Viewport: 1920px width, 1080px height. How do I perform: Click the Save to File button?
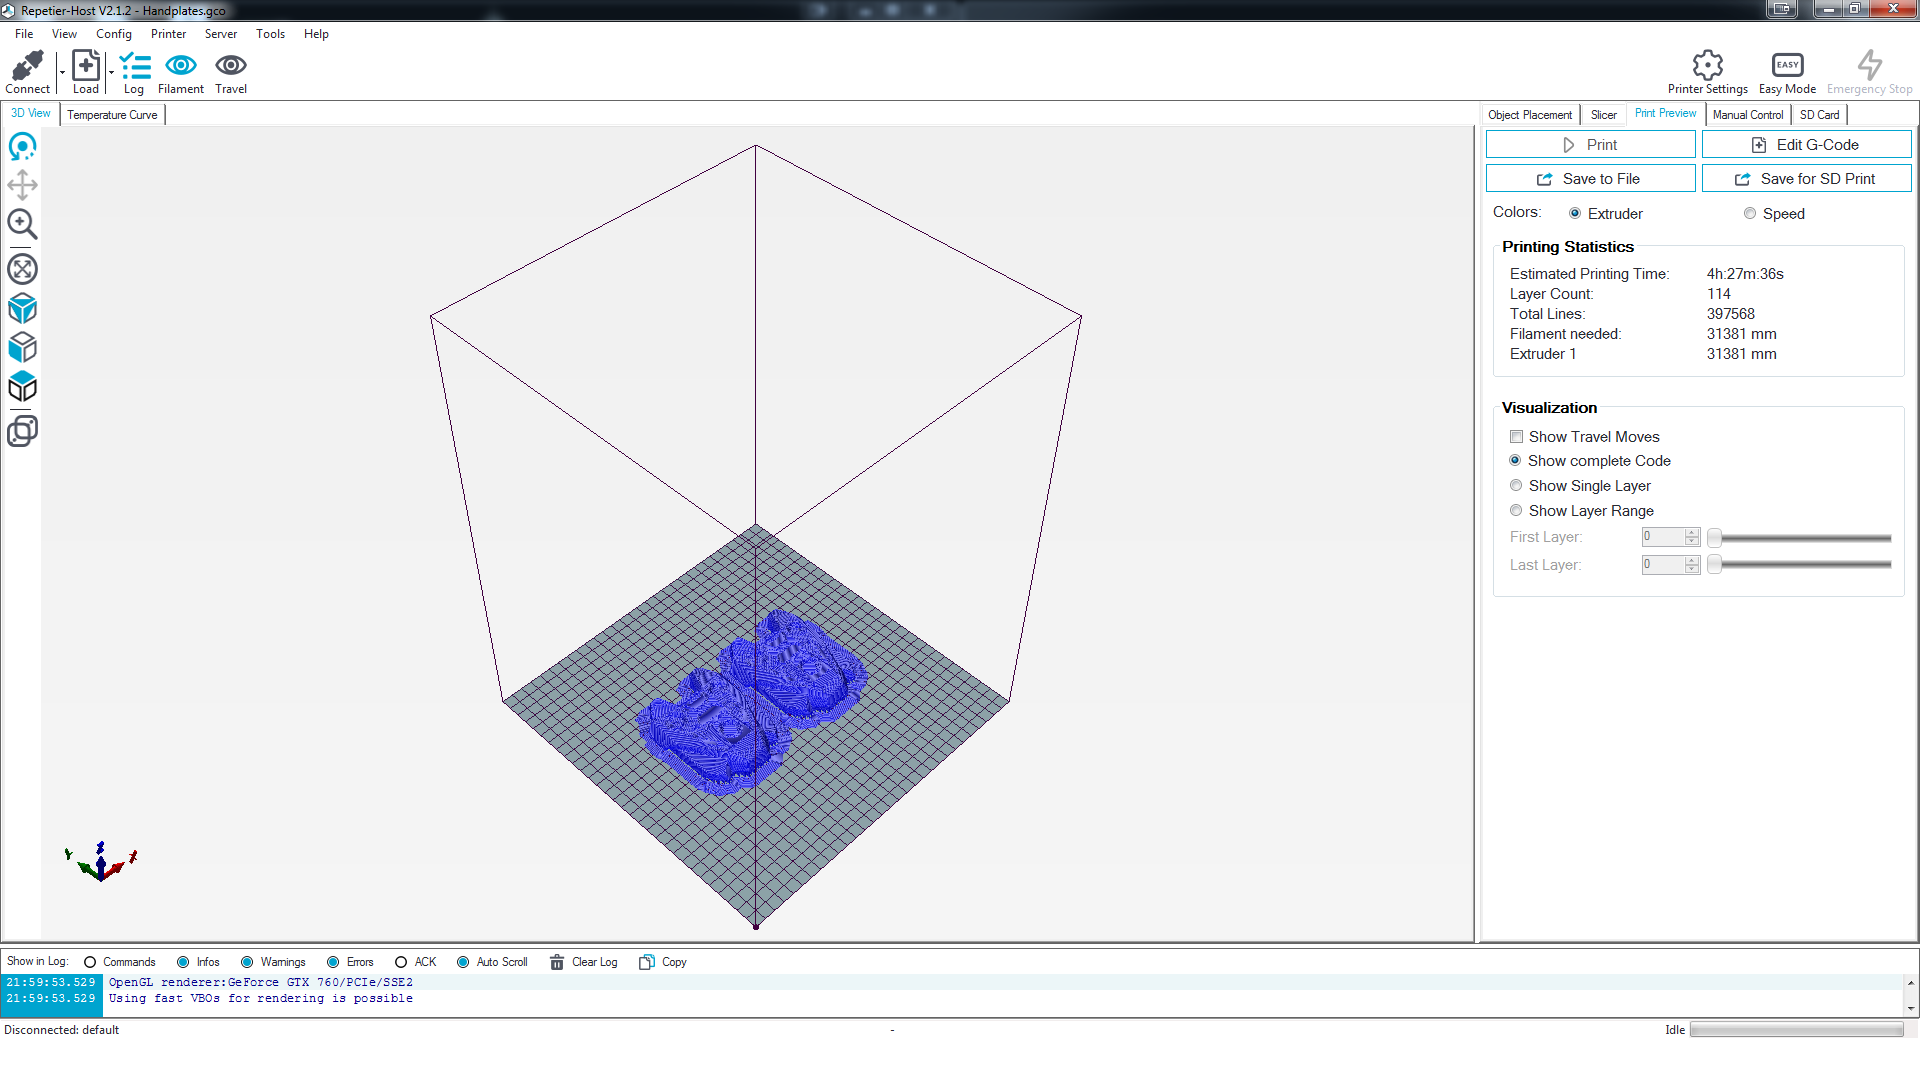pos(1590,179)
